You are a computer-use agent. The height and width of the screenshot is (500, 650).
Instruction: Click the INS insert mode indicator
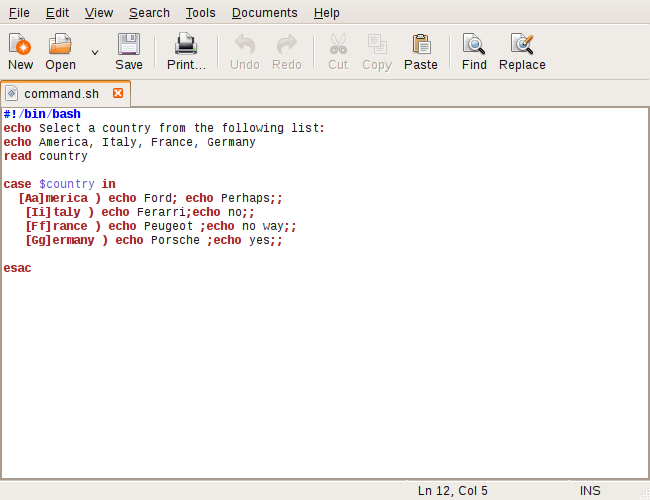tap(589, 491)
